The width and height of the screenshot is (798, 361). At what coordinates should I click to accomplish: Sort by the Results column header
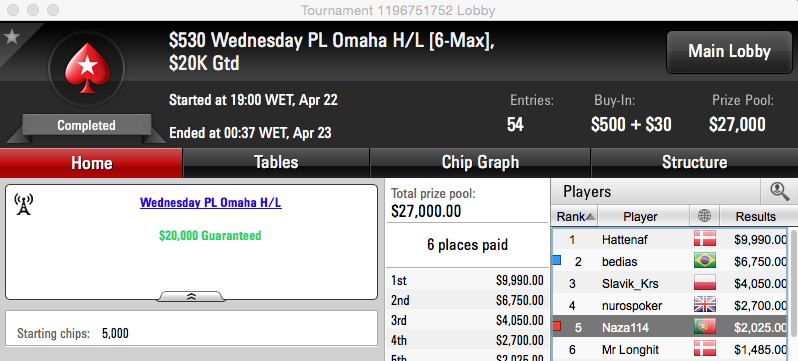(755, 216)
